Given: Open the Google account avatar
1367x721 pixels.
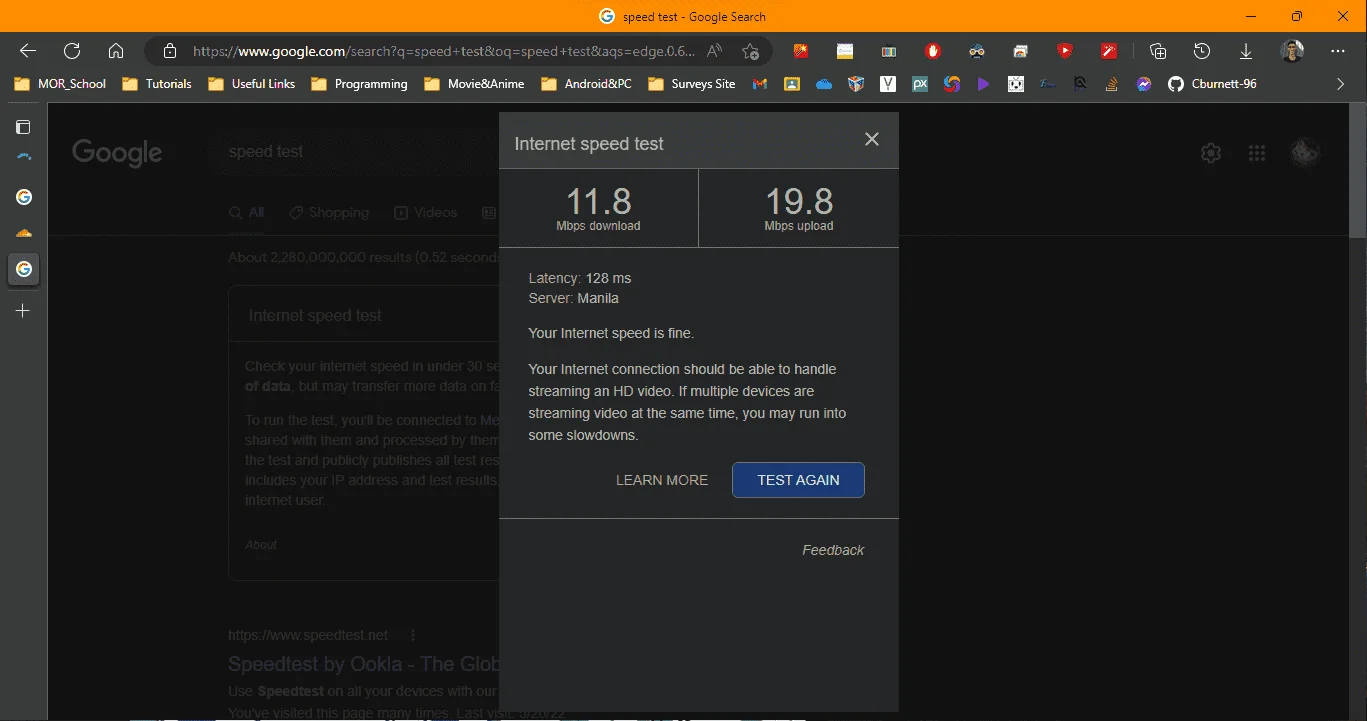Looking at the screenshot, I should coord(1305,153).
